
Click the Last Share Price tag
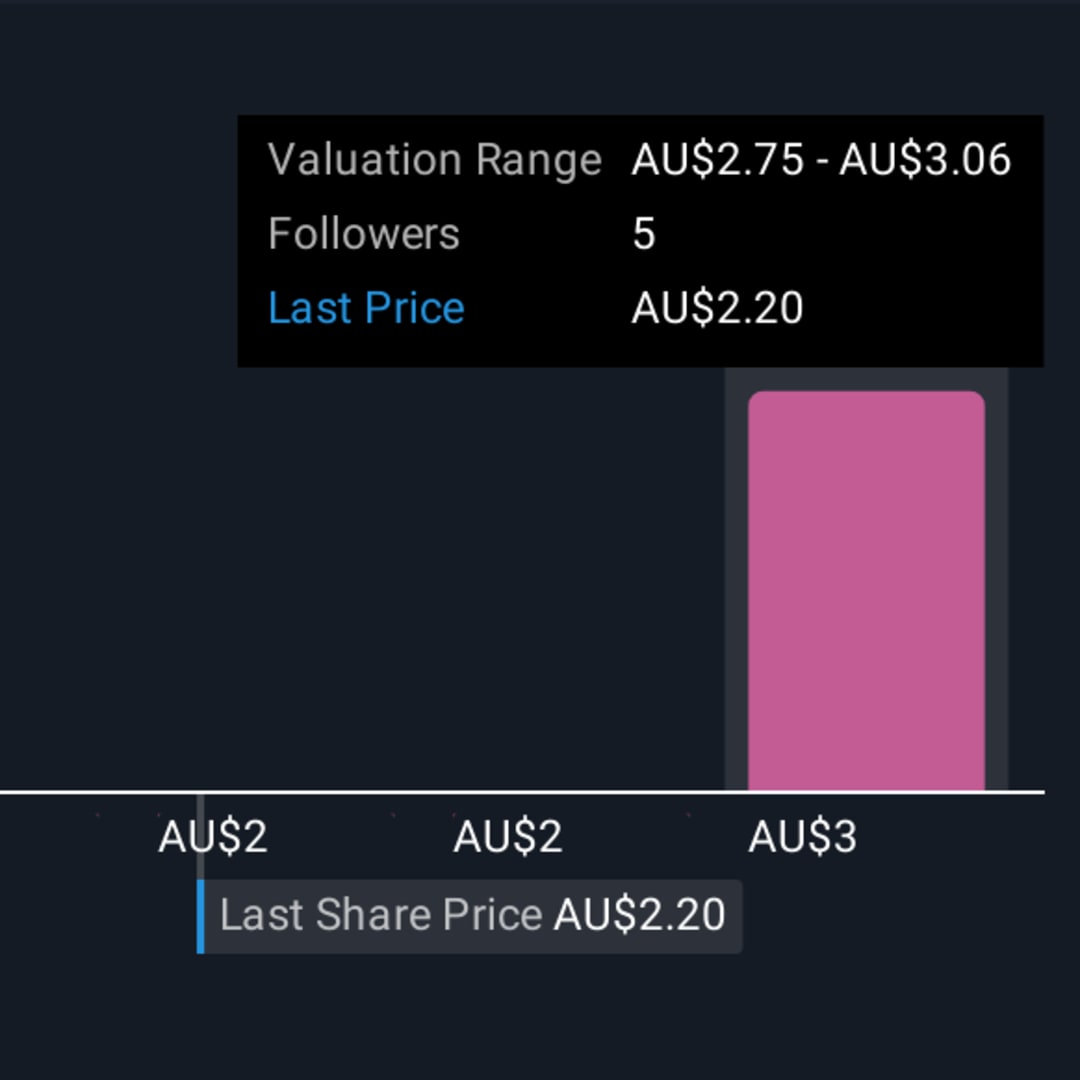click(470, 916)
